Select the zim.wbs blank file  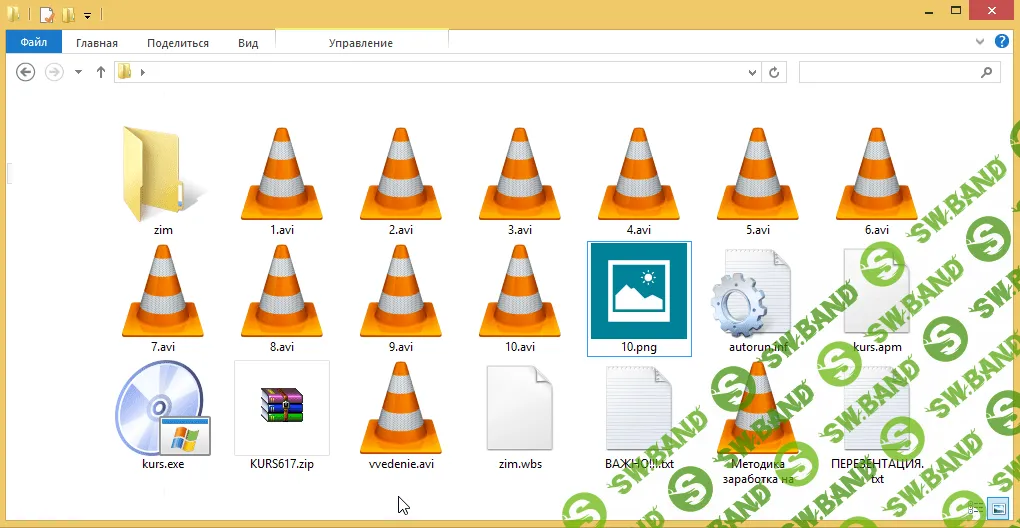(519, 410)
